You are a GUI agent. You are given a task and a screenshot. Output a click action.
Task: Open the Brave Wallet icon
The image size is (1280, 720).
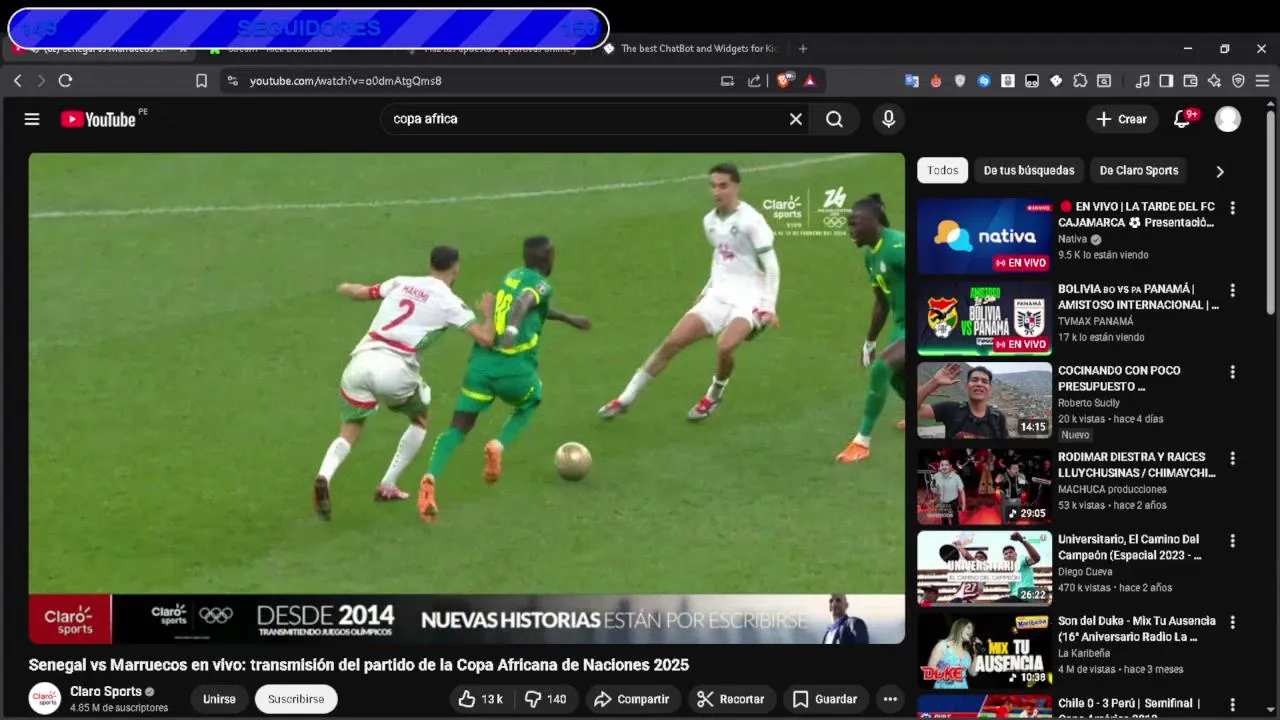coord(1190,81)
